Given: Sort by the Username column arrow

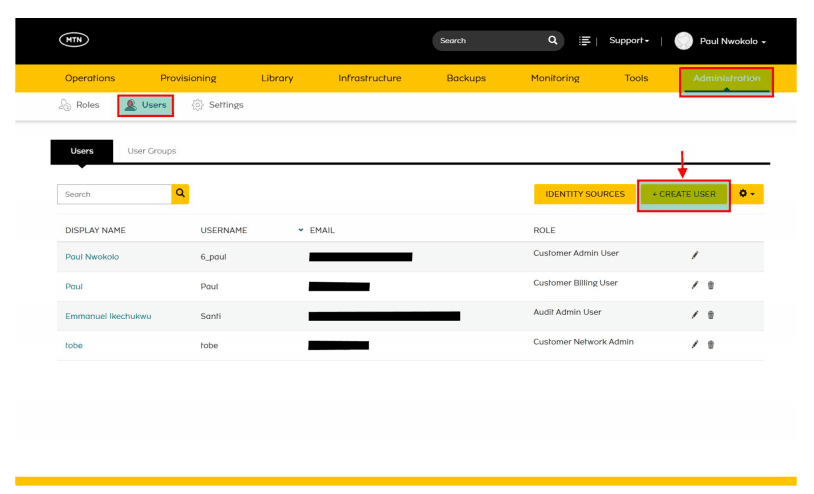Looking at the screenshot, I should 301,230.
